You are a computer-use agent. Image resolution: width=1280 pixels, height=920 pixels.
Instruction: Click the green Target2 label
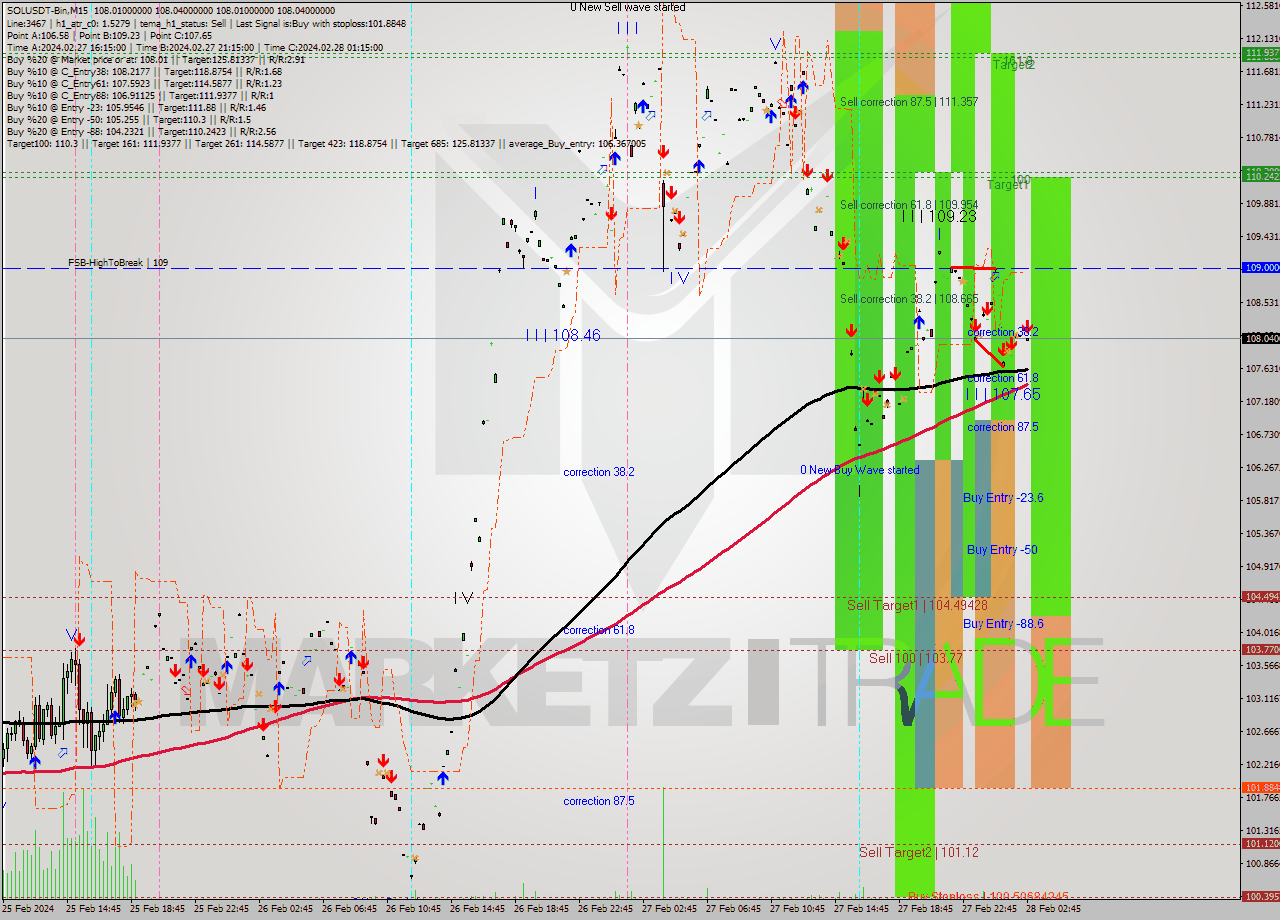[x=1013, y=64]
